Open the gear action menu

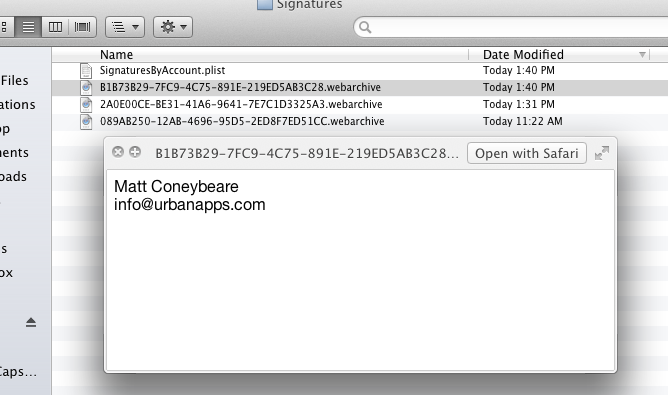173,27
